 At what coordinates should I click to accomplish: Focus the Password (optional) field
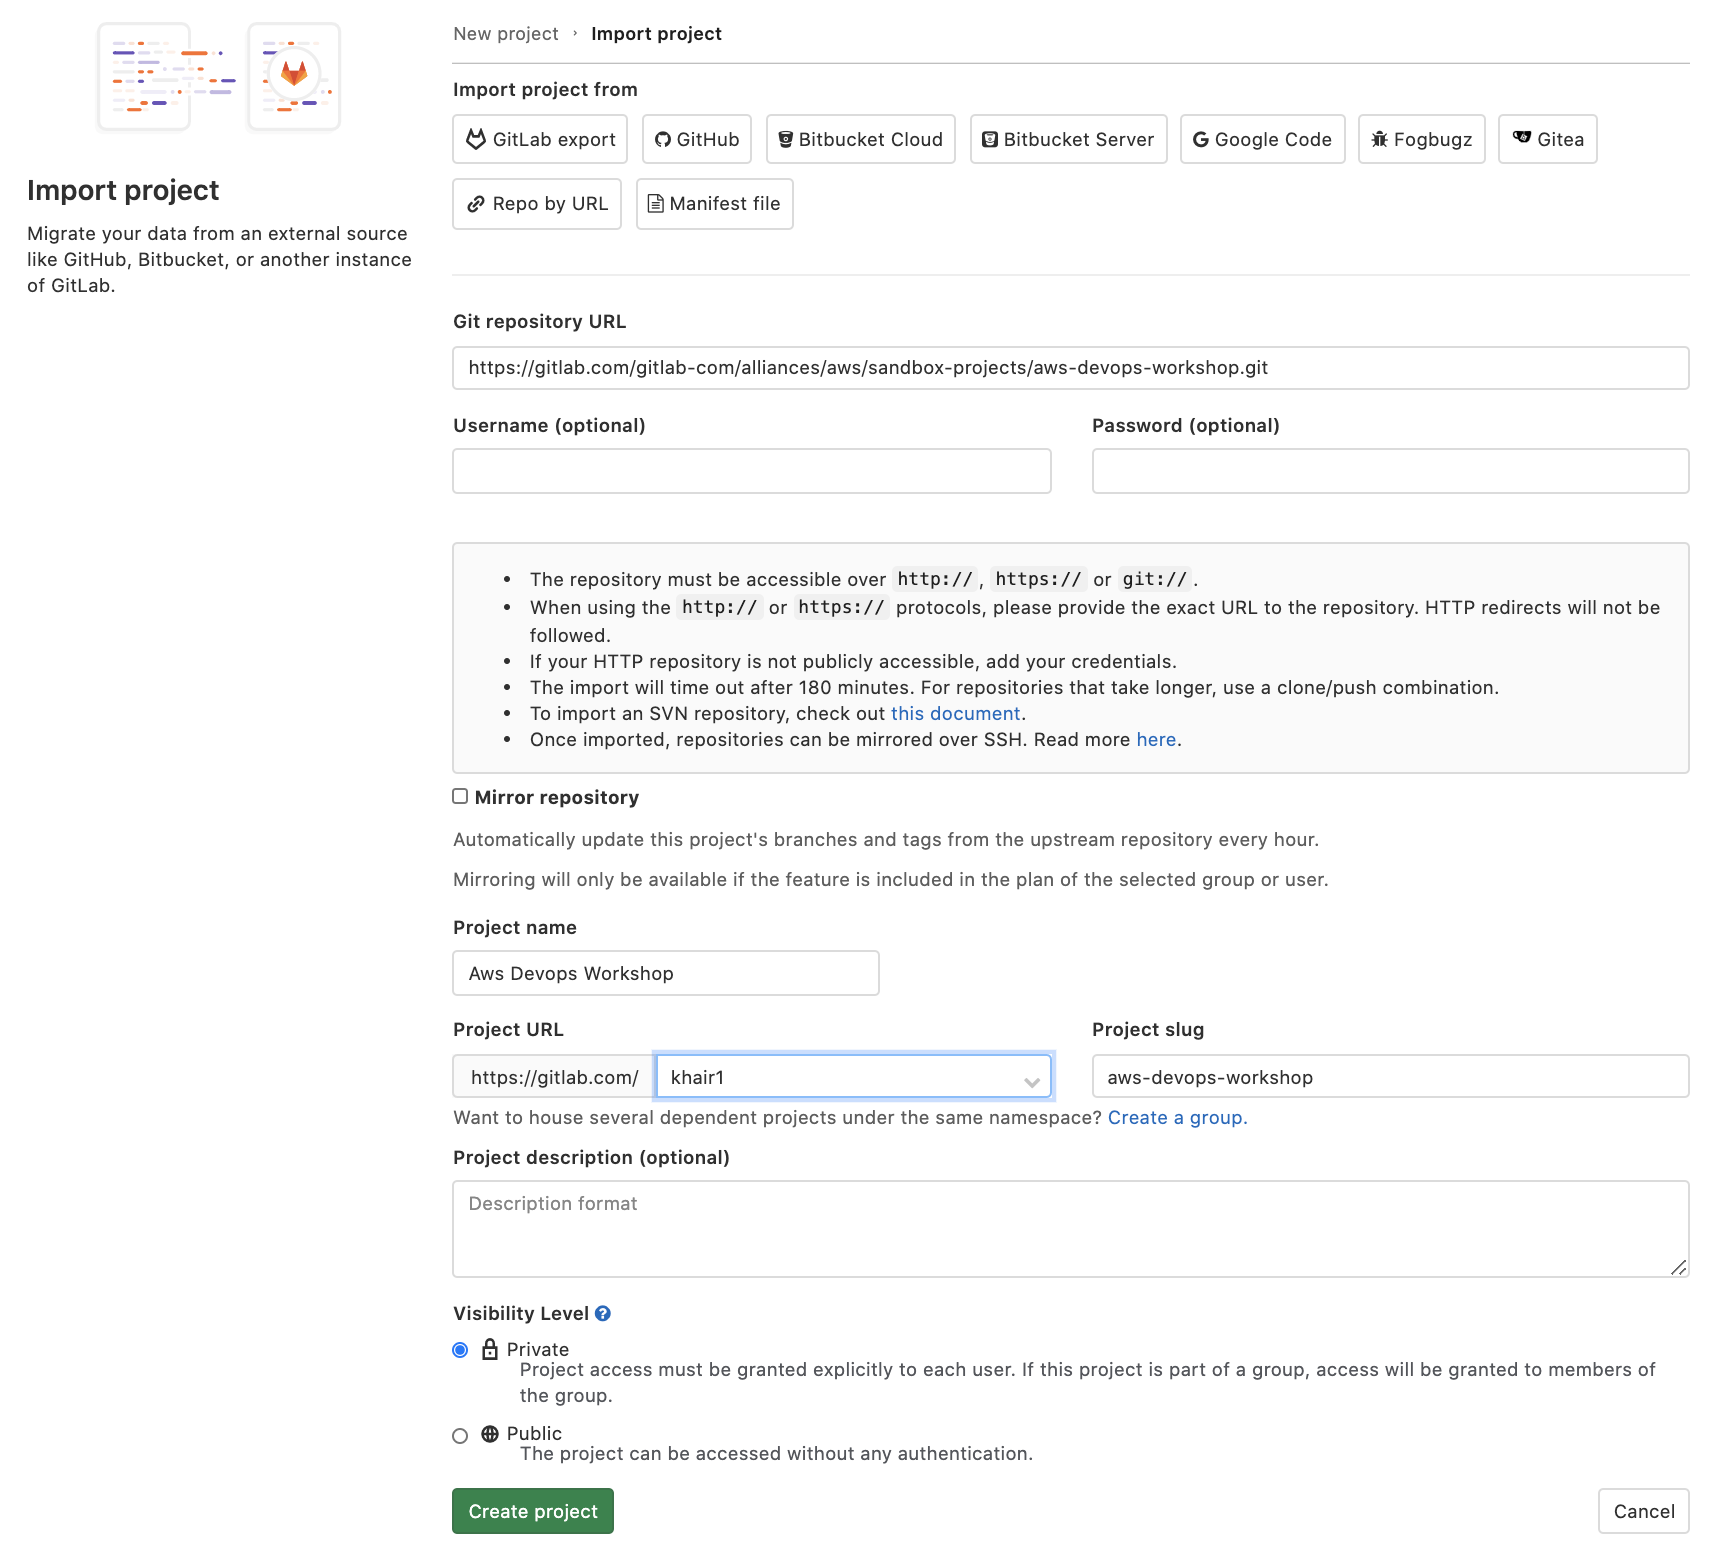(1391, 471)
